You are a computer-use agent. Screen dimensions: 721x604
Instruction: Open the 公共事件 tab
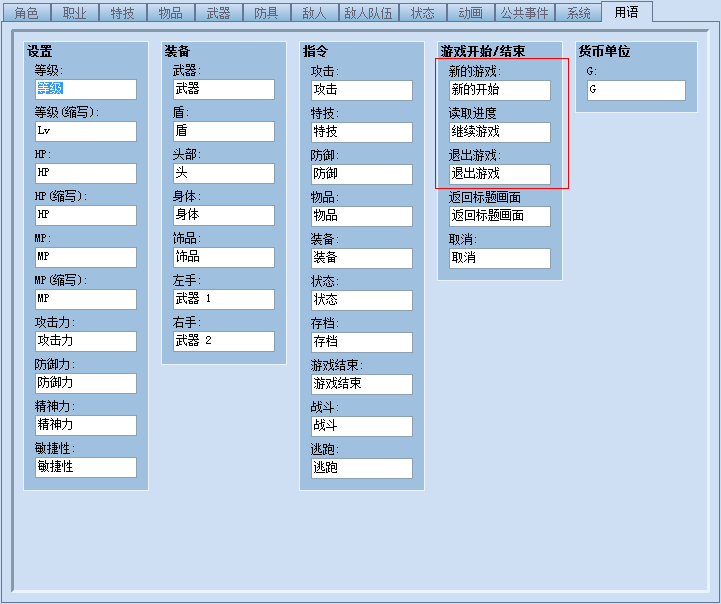tap(524, 12)
